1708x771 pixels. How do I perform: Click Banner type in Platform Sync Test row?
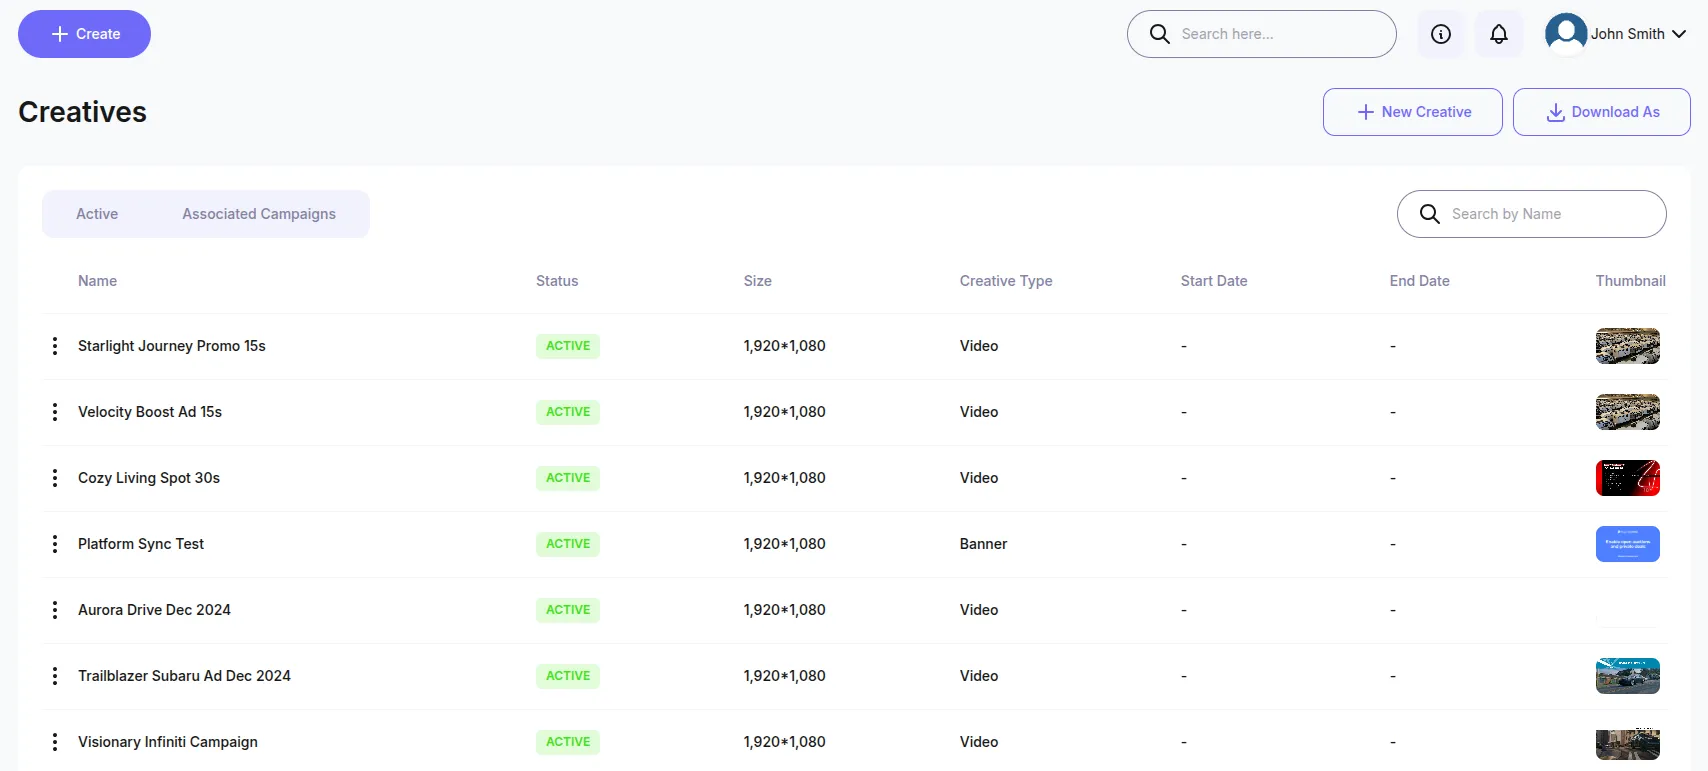(x=983, y=544)
